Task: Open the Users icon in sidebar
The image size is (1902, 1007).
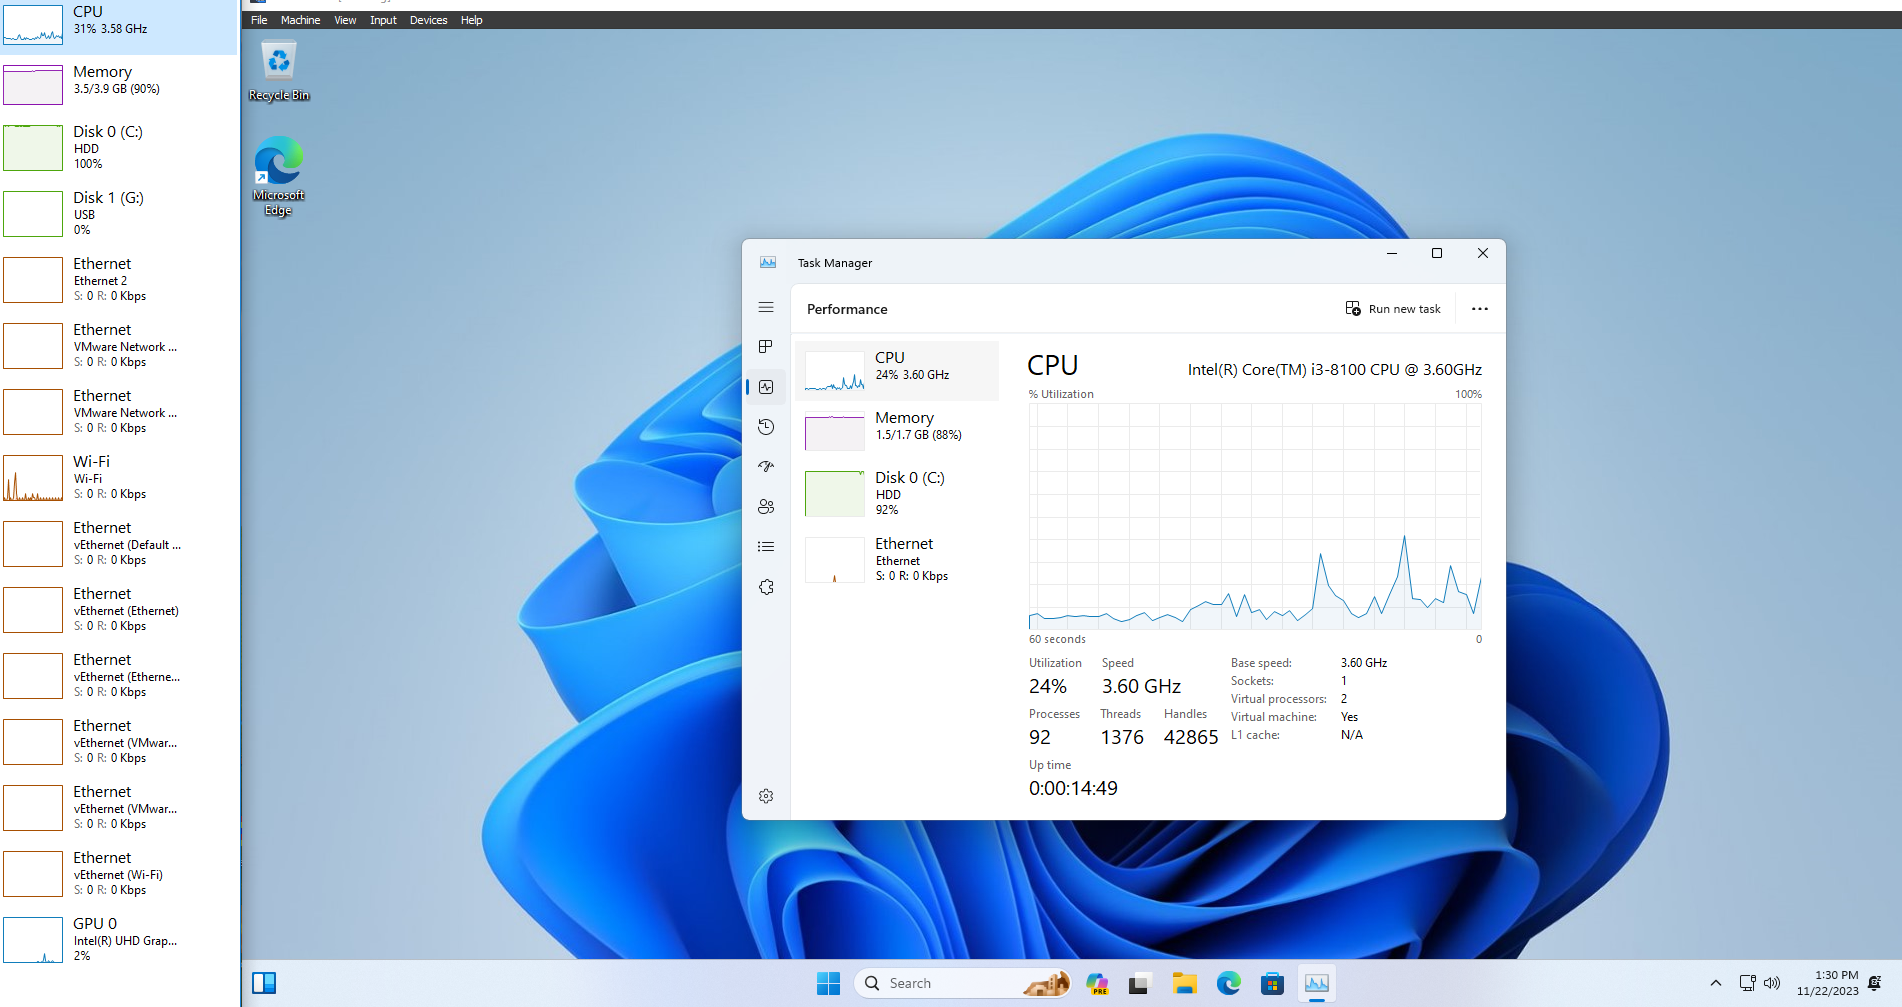Action: click(x=766, y=507)
